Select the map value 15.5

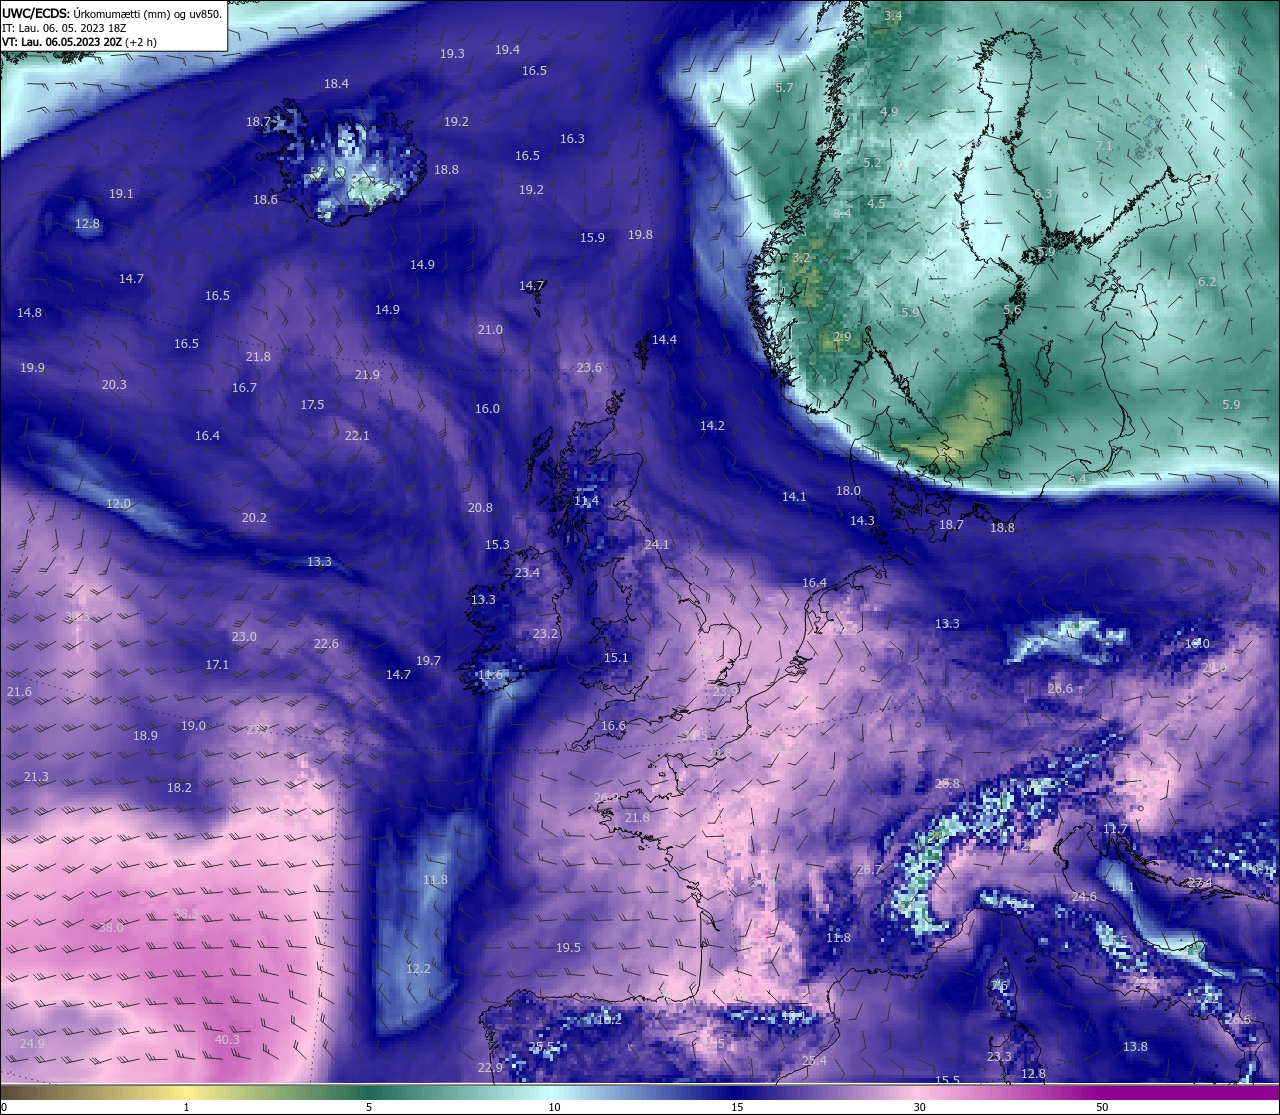[x=948, y=1081]
